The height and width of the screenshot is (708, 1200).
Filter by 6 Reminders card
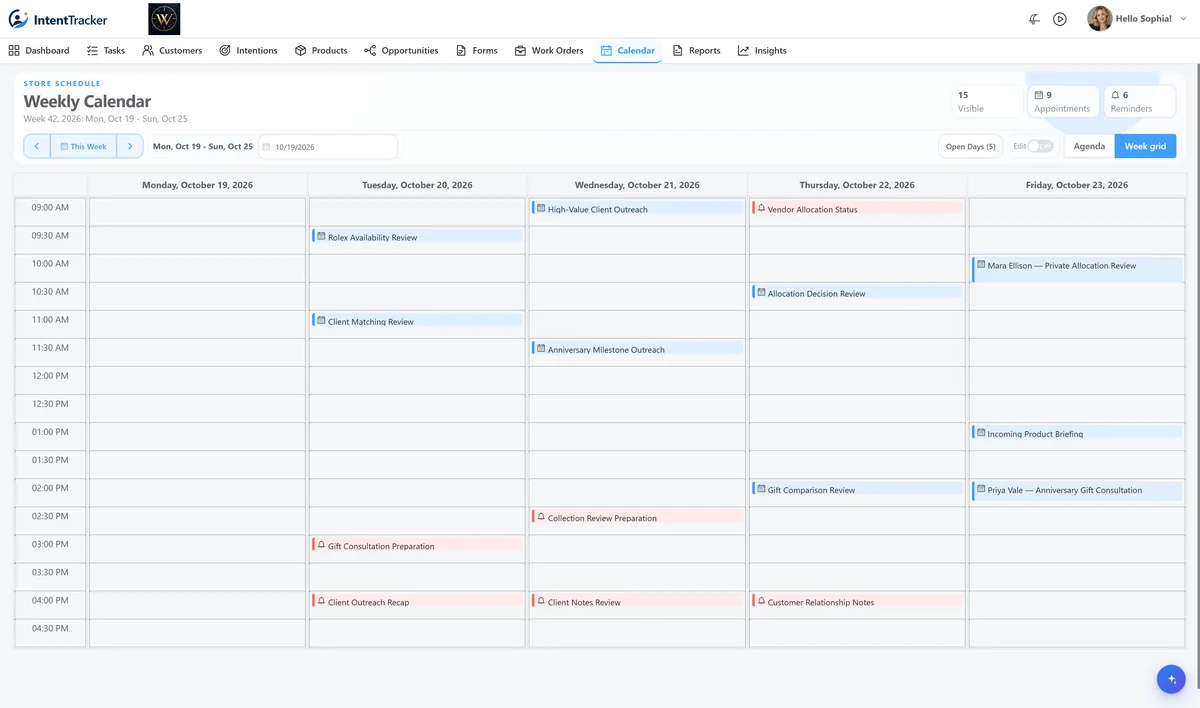click(1139, 101)
